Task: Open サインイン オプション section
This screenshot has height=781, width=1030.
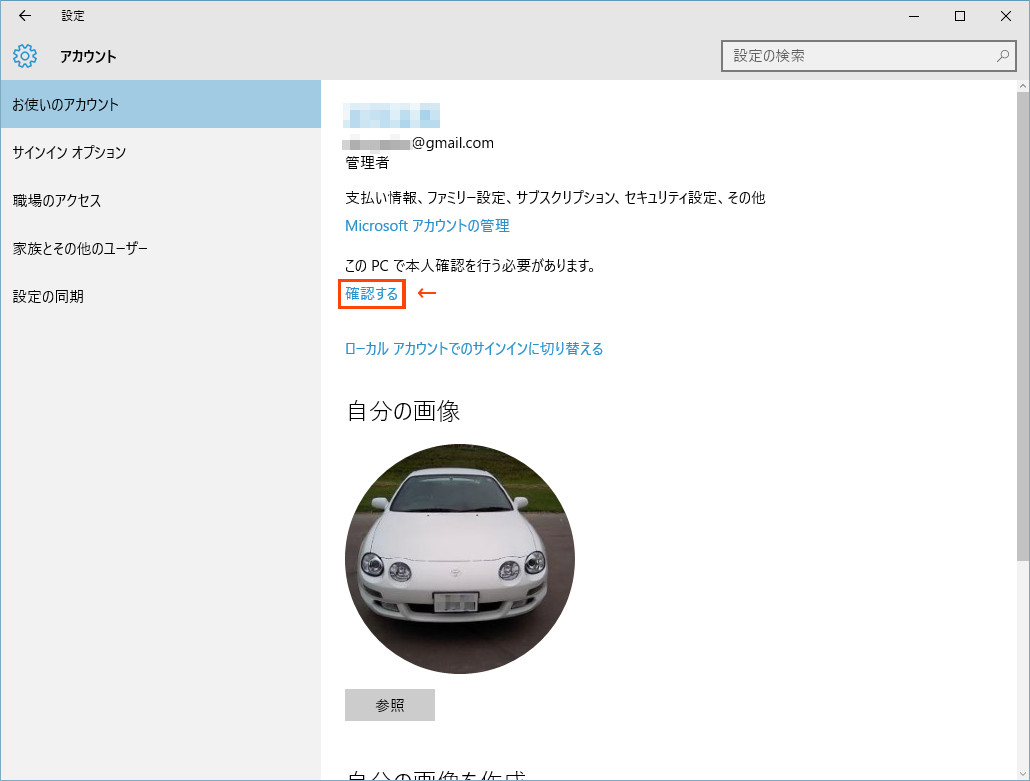Action: tap(160, 152)
